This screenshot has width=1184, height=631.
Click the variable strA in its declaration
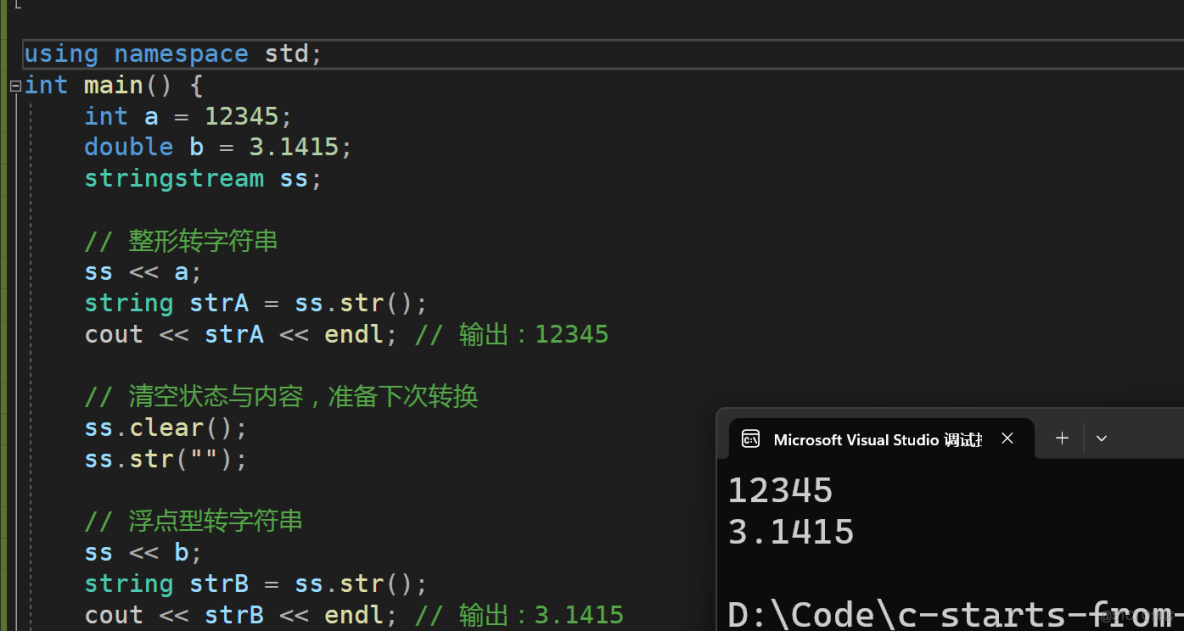point(219,302)
